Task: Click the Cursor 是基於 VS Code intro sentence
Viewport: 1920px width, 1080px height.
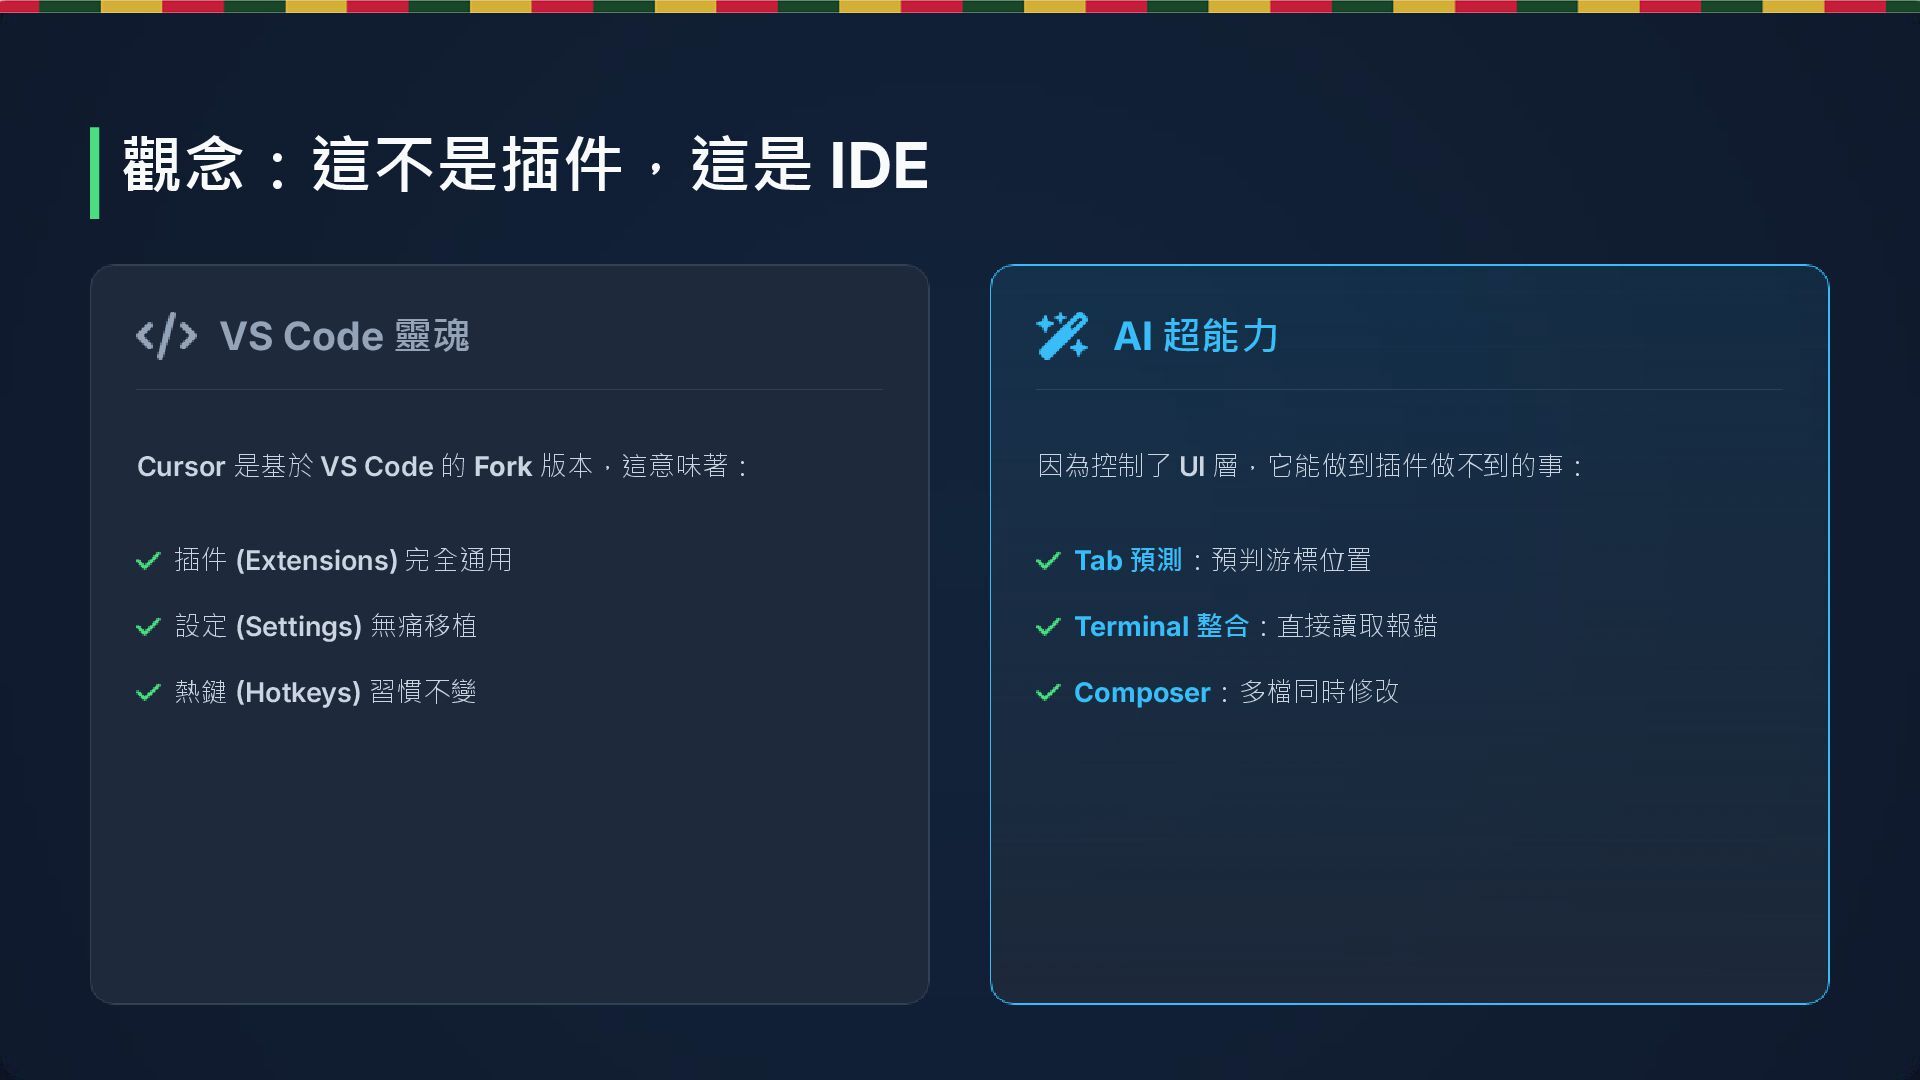Action: 442,466
